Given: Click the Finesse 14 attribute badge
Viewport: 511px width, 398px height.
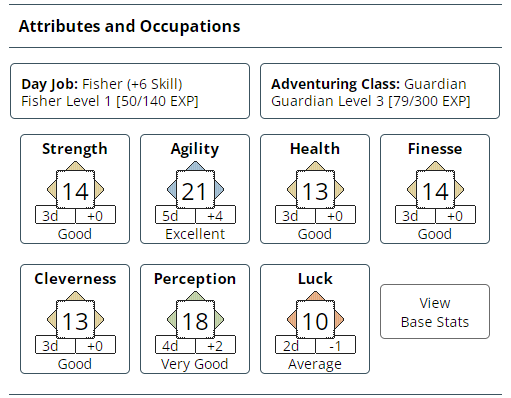Looking at the screenshot, I should (x=435, y=189).
